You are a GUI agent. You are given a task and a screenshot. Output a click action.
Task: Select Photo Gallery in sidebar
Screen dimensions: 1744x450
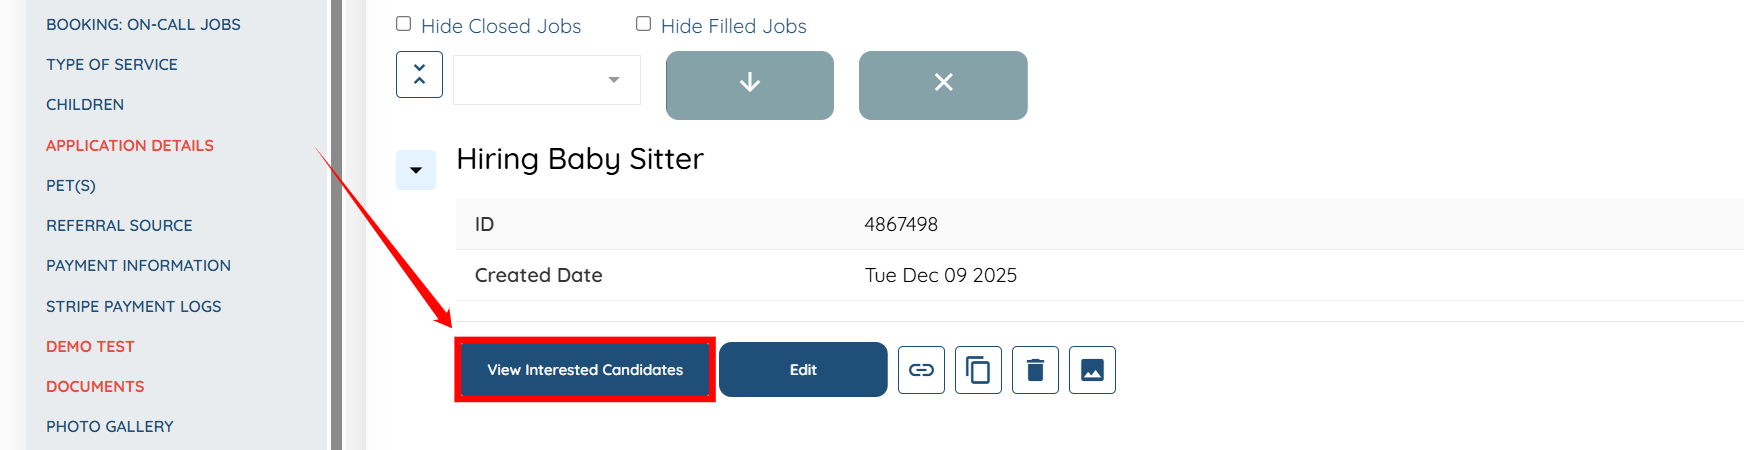[x=110, y=426]
